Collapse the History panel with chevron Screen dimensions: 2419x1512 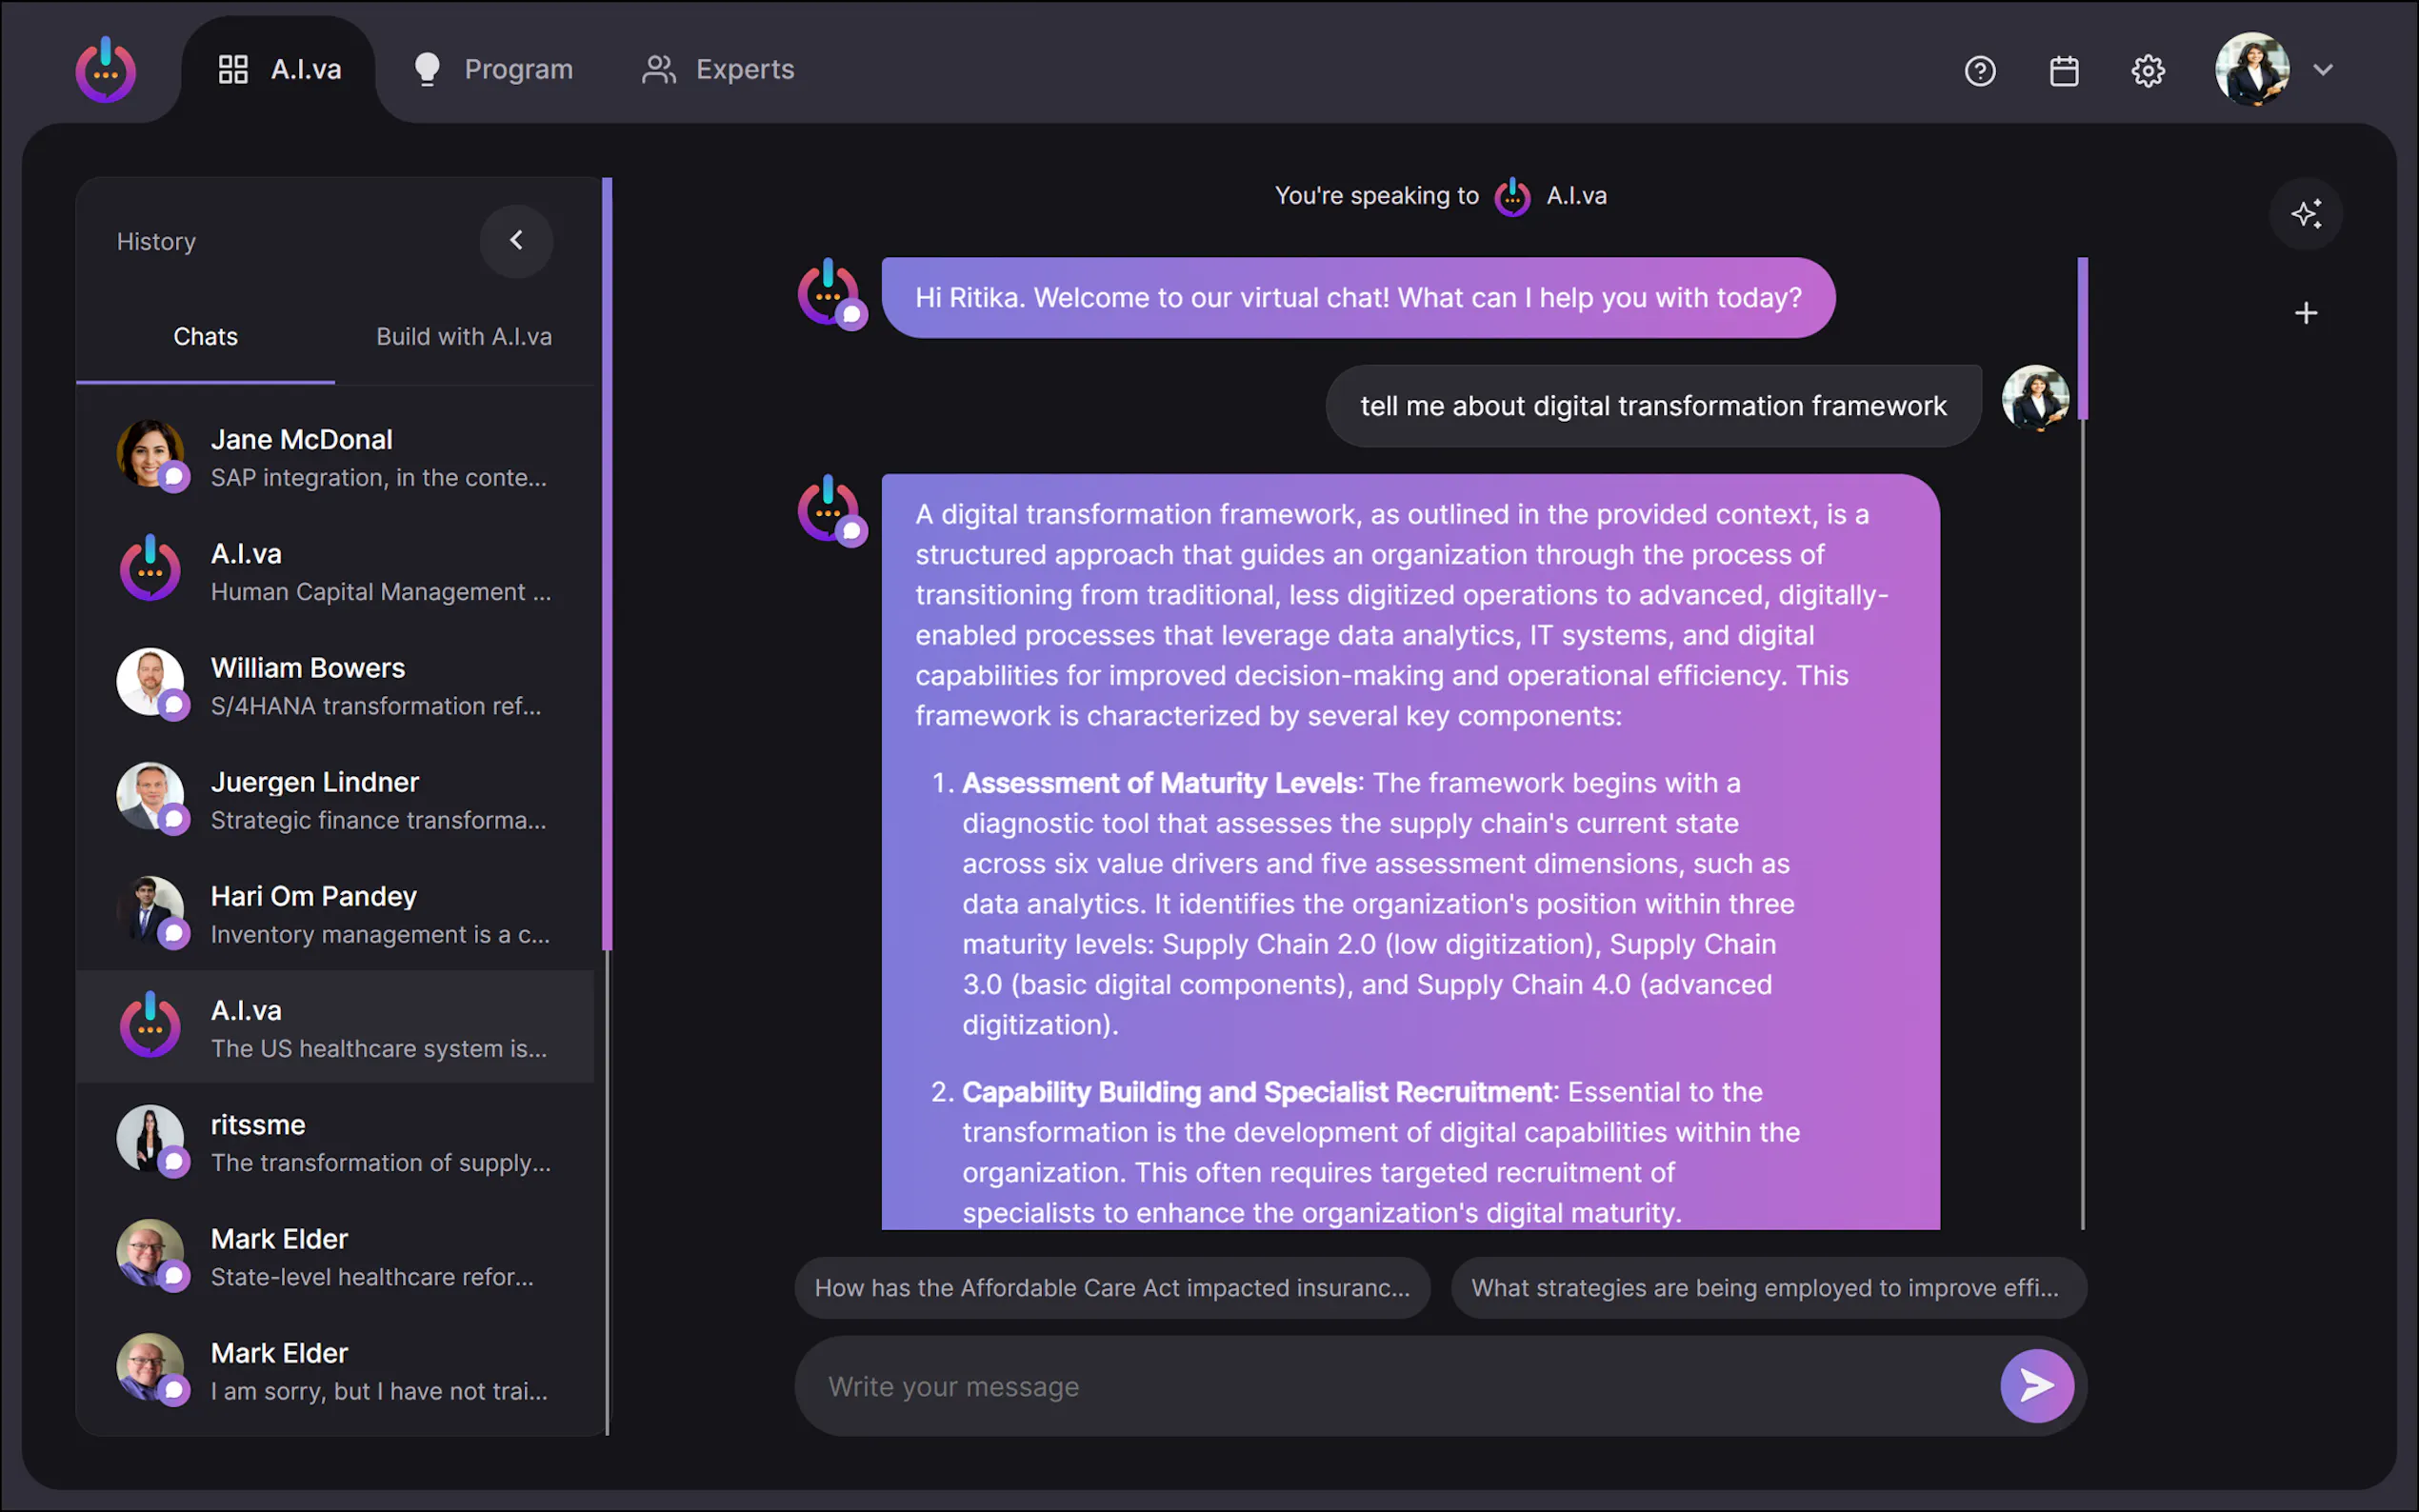point(516,240)
